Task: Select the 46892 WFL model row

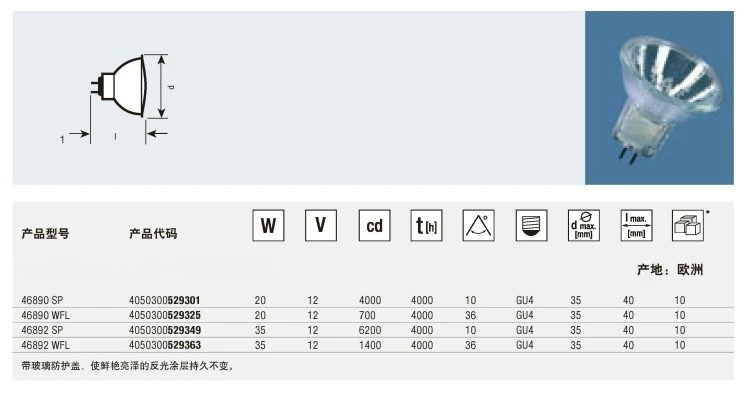Action: (373, 345)
